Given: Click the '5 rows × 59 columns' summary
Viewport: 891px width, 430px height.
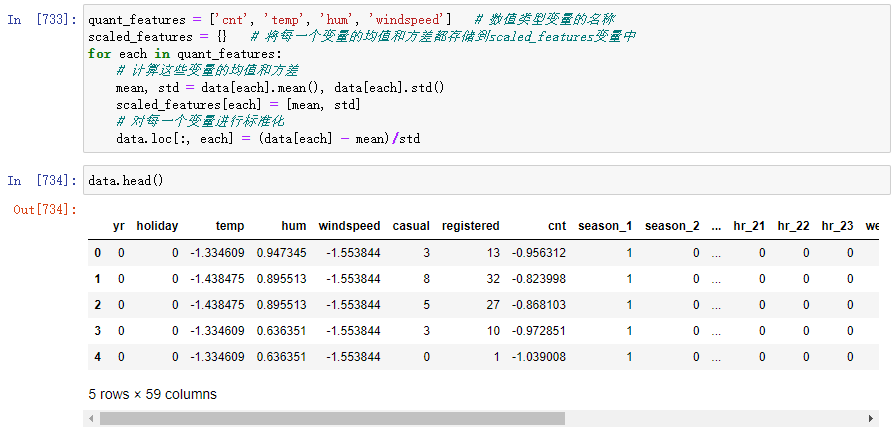Looking at the screenshot, I should pyautogui.click(x=152, y=394).
